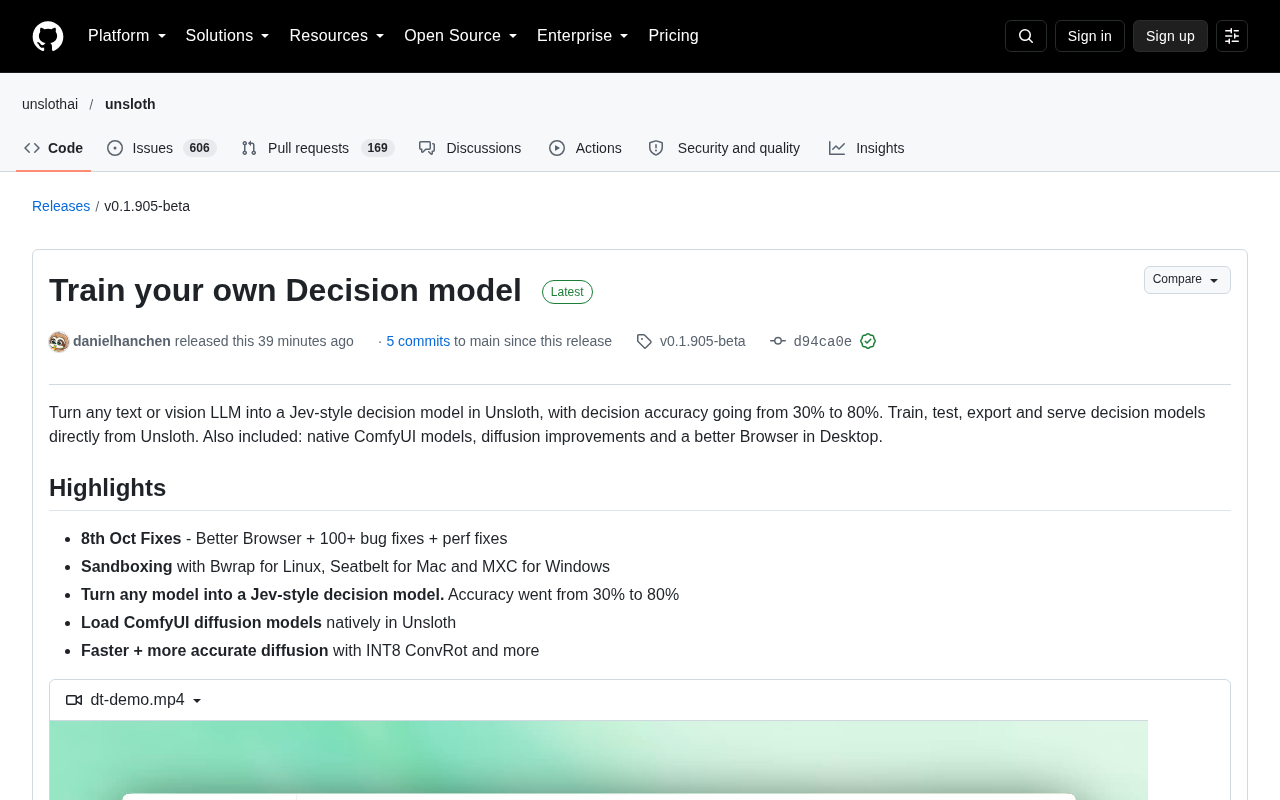Image resolution: width=1280 pixels, height=800 pixels.
Task: Click the Sandboxing bullet text
Action: (126, 567)
